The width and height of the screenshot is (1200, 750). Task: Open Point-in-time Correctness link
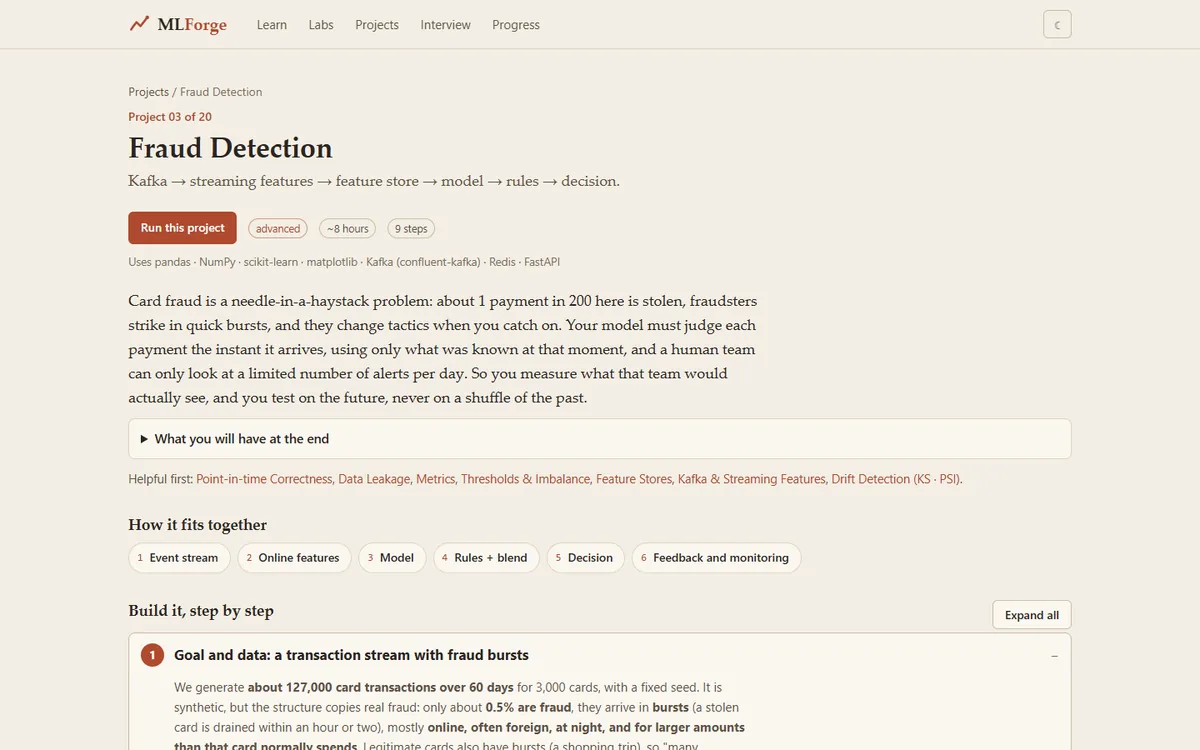264,479
